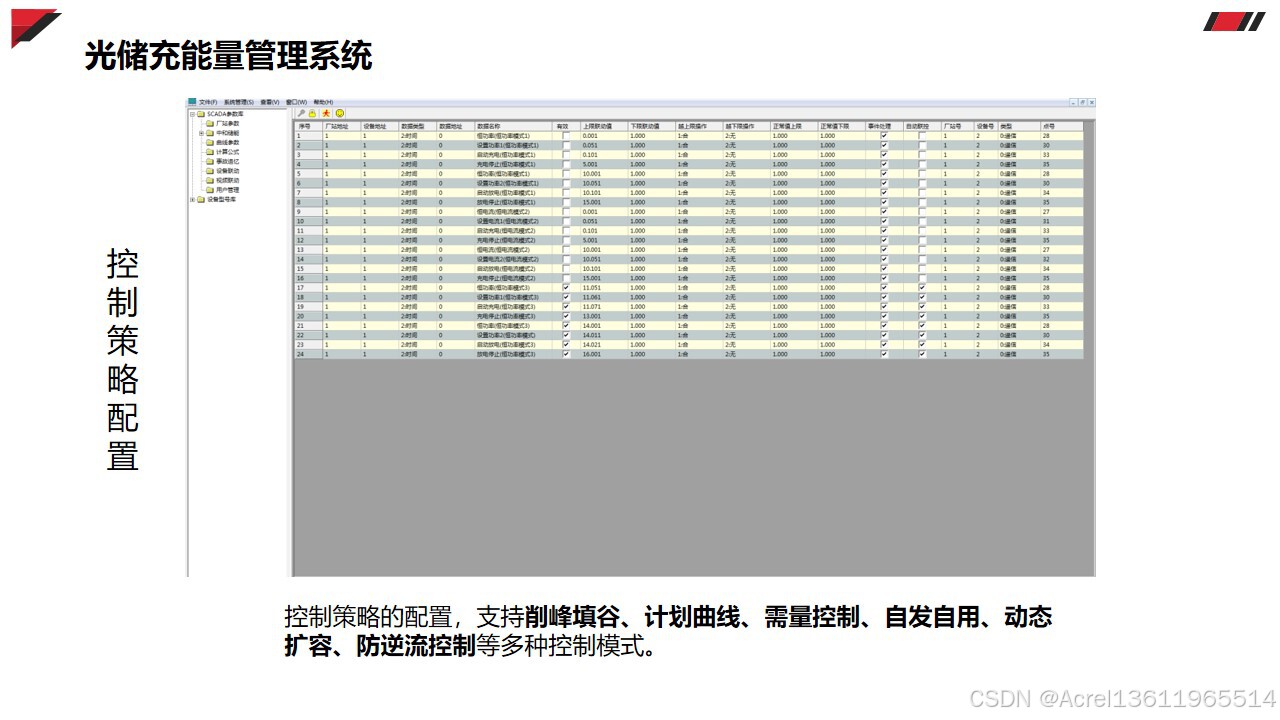Click the application icon left of 文件(F)
The width and height of the screenshot is (1280, 720).
pos(192,101)
